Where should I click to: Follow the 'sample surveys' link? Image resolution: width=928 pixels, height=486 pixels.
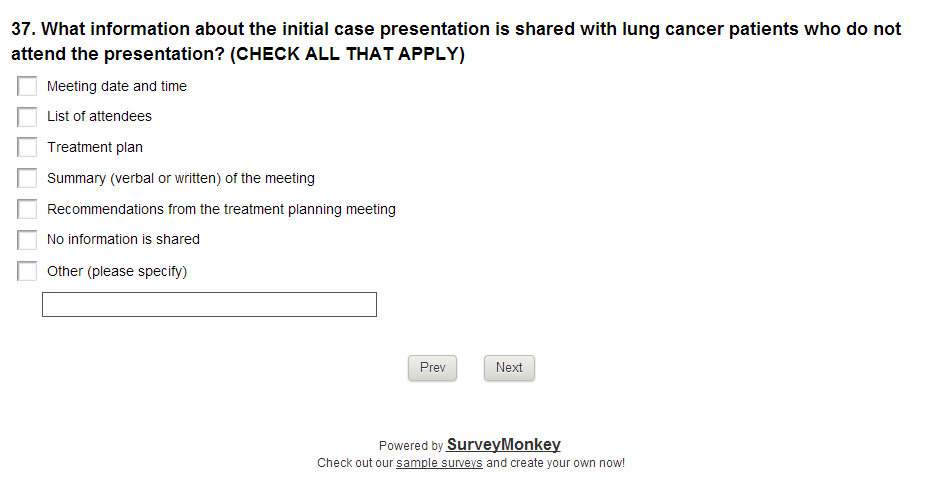pos(439,463)
